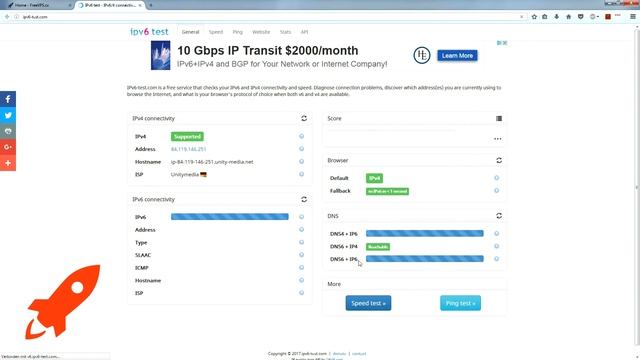Close the IPv6 test browser tab

pos(140,5)
